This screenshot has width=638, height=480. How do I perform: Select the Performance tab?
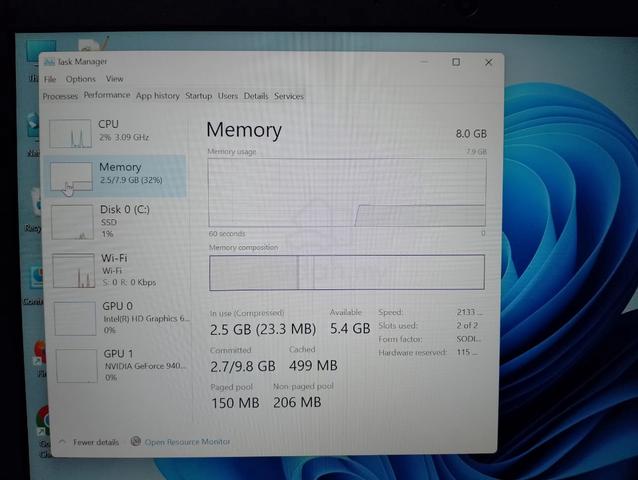[x=107, y=95]
